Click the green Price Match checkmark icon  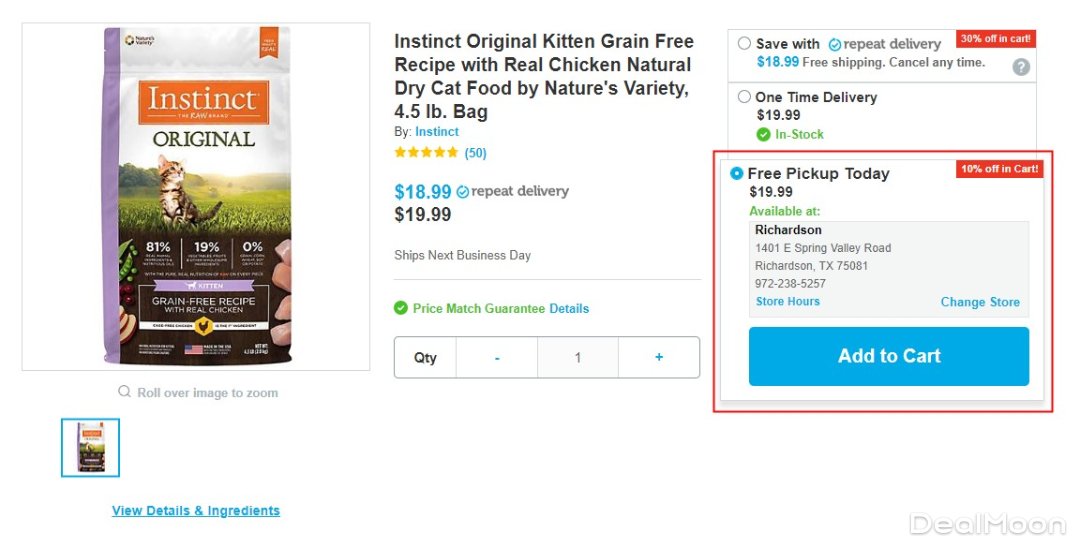[401, 308]
